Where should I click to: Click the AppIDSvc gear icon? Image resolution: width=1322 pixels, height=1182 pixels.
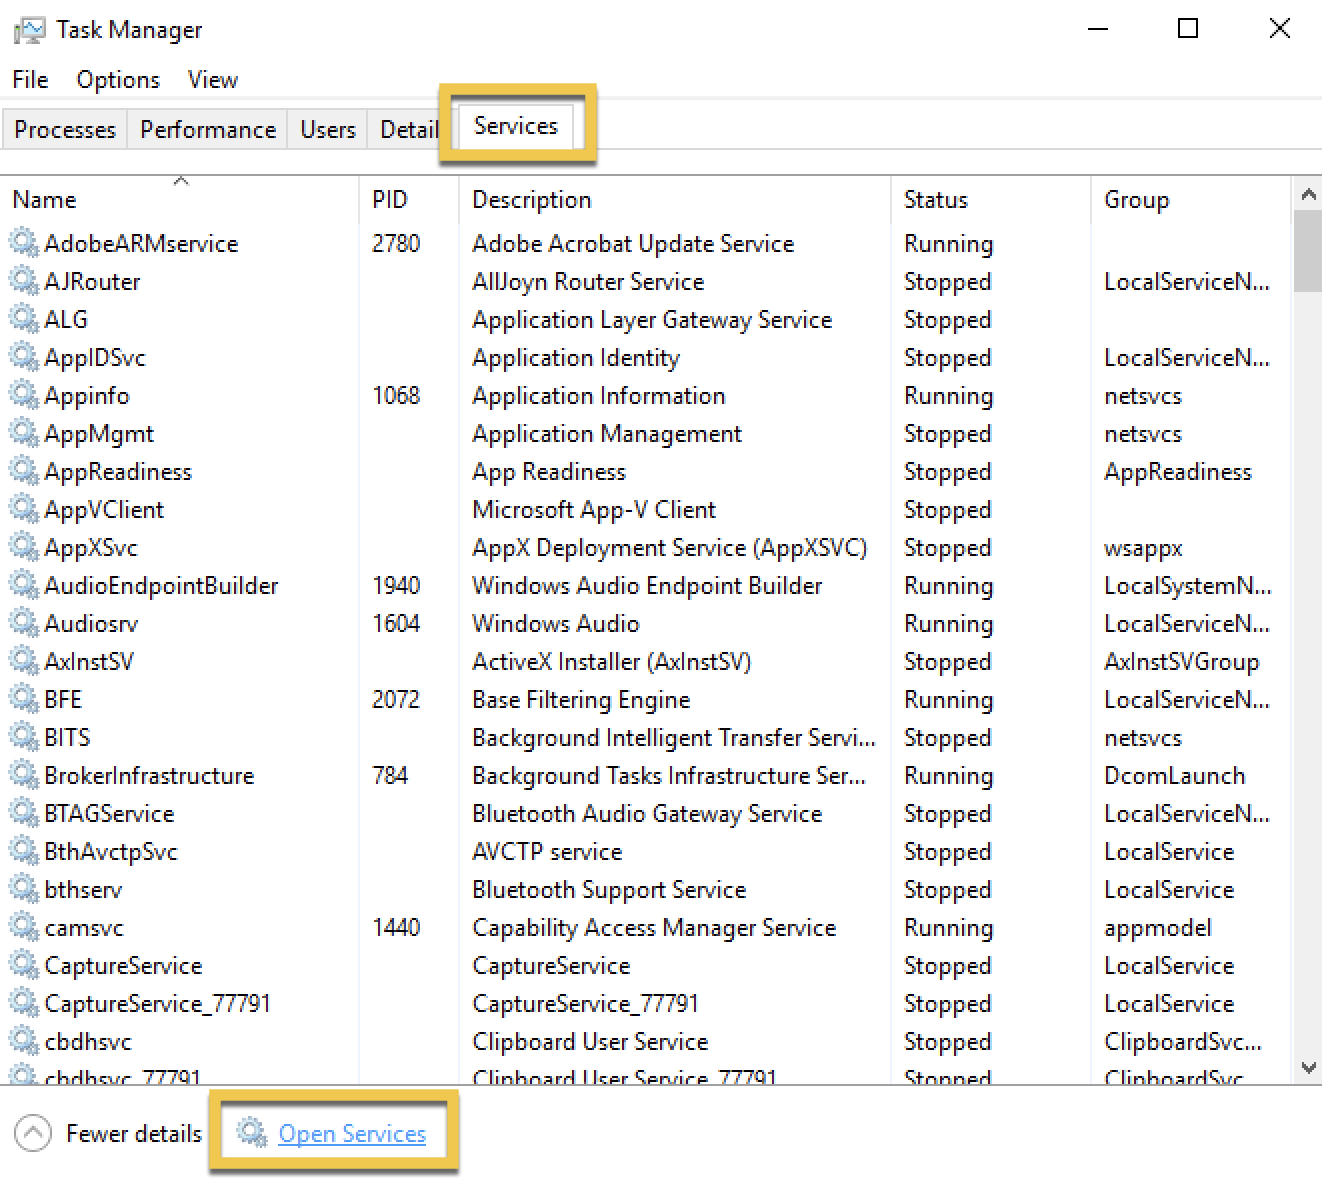click(x=24, y=357)
